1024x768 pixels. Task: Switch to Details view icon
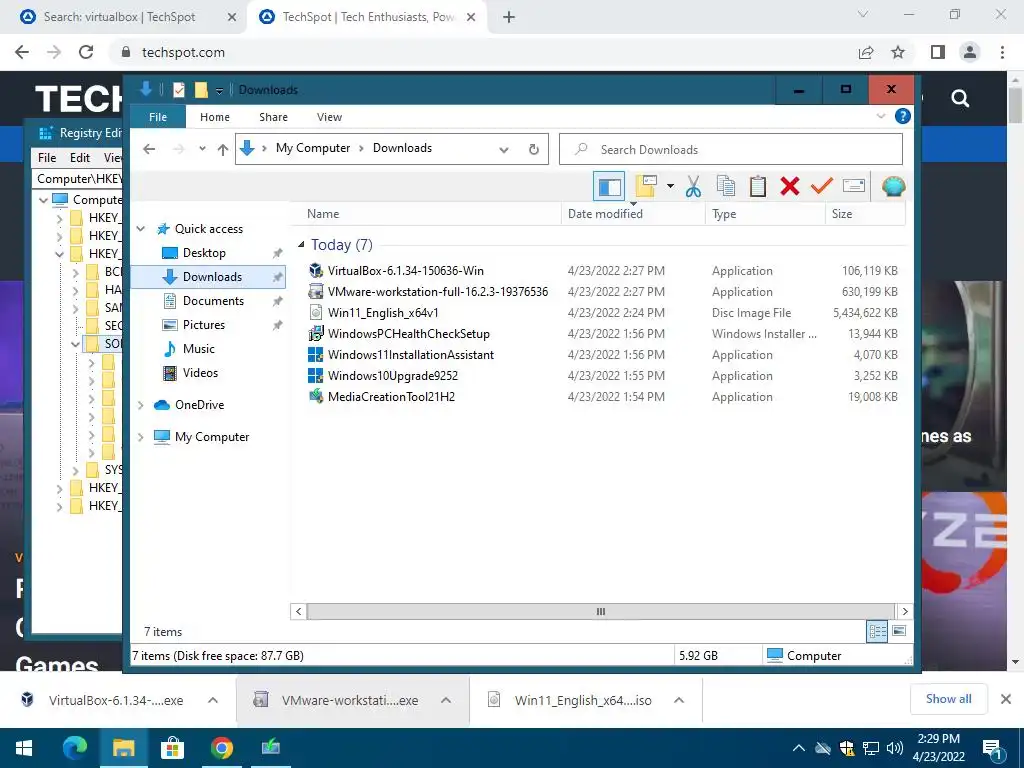(x=877, y=631)
